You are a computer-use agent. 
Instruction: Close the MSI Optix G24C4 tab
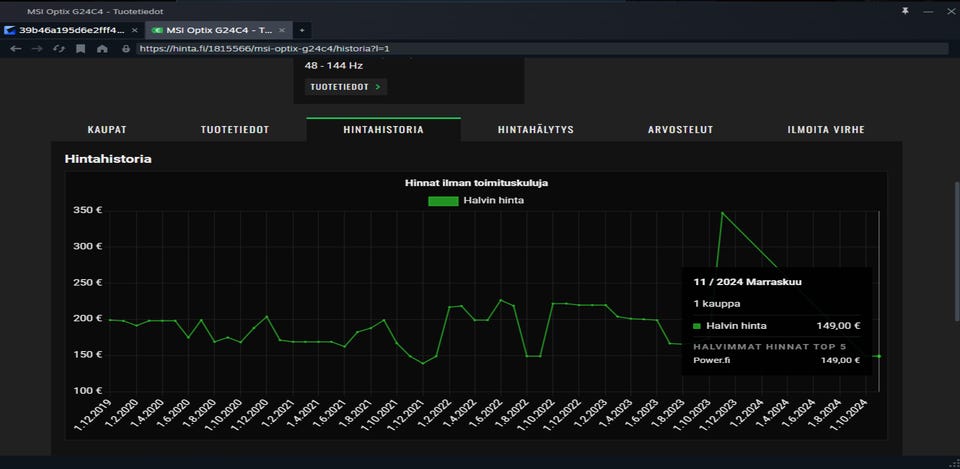pyautogui.click(x=282, y=30)
